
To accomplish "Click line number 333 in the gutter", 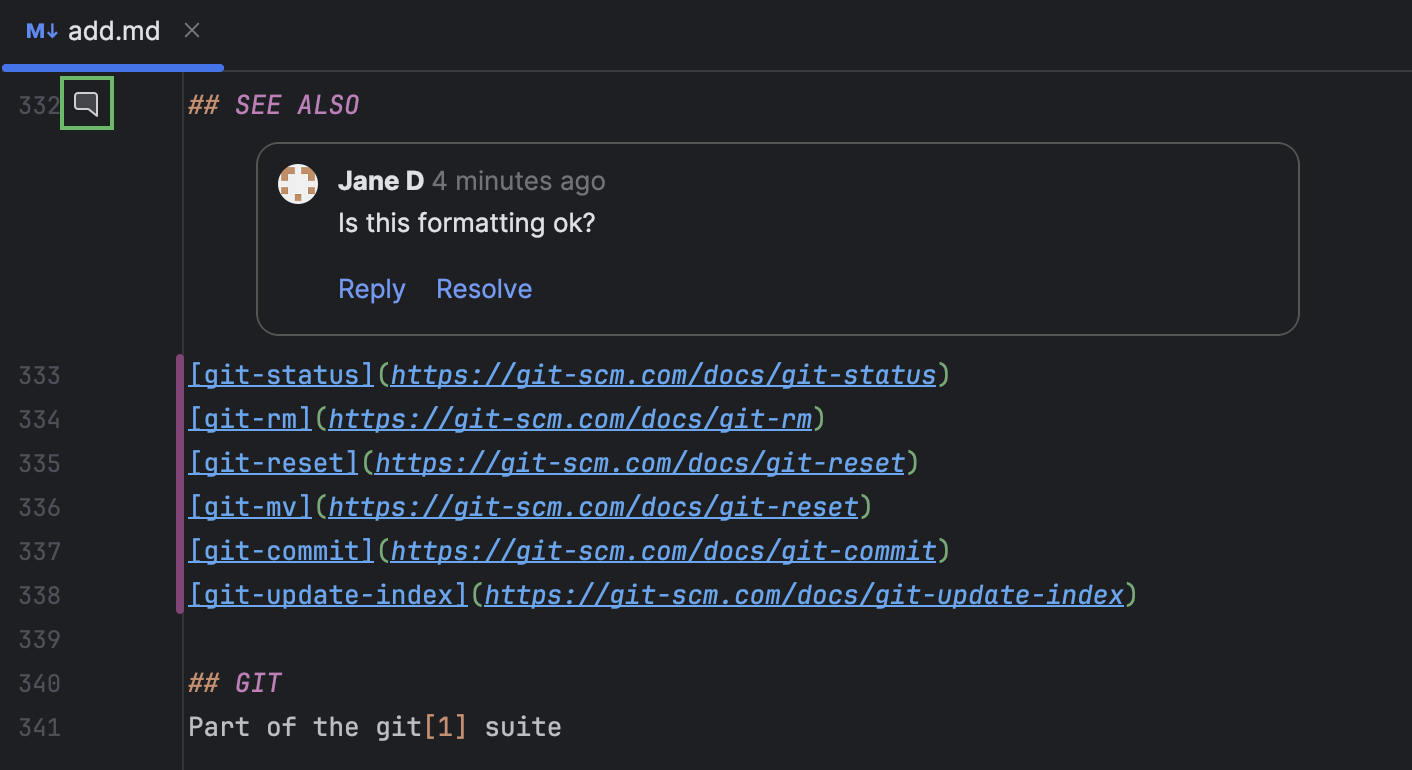I will coord(38,374).
